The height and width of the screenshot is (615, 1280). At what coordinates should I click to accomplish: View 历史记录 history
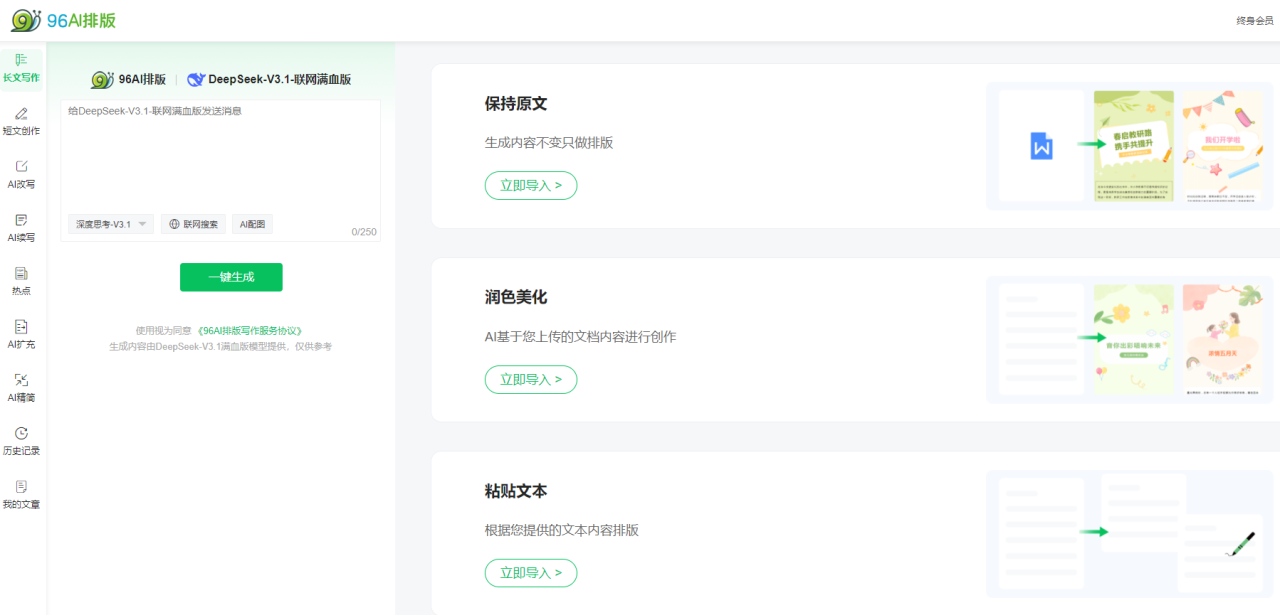coord(21,441)
